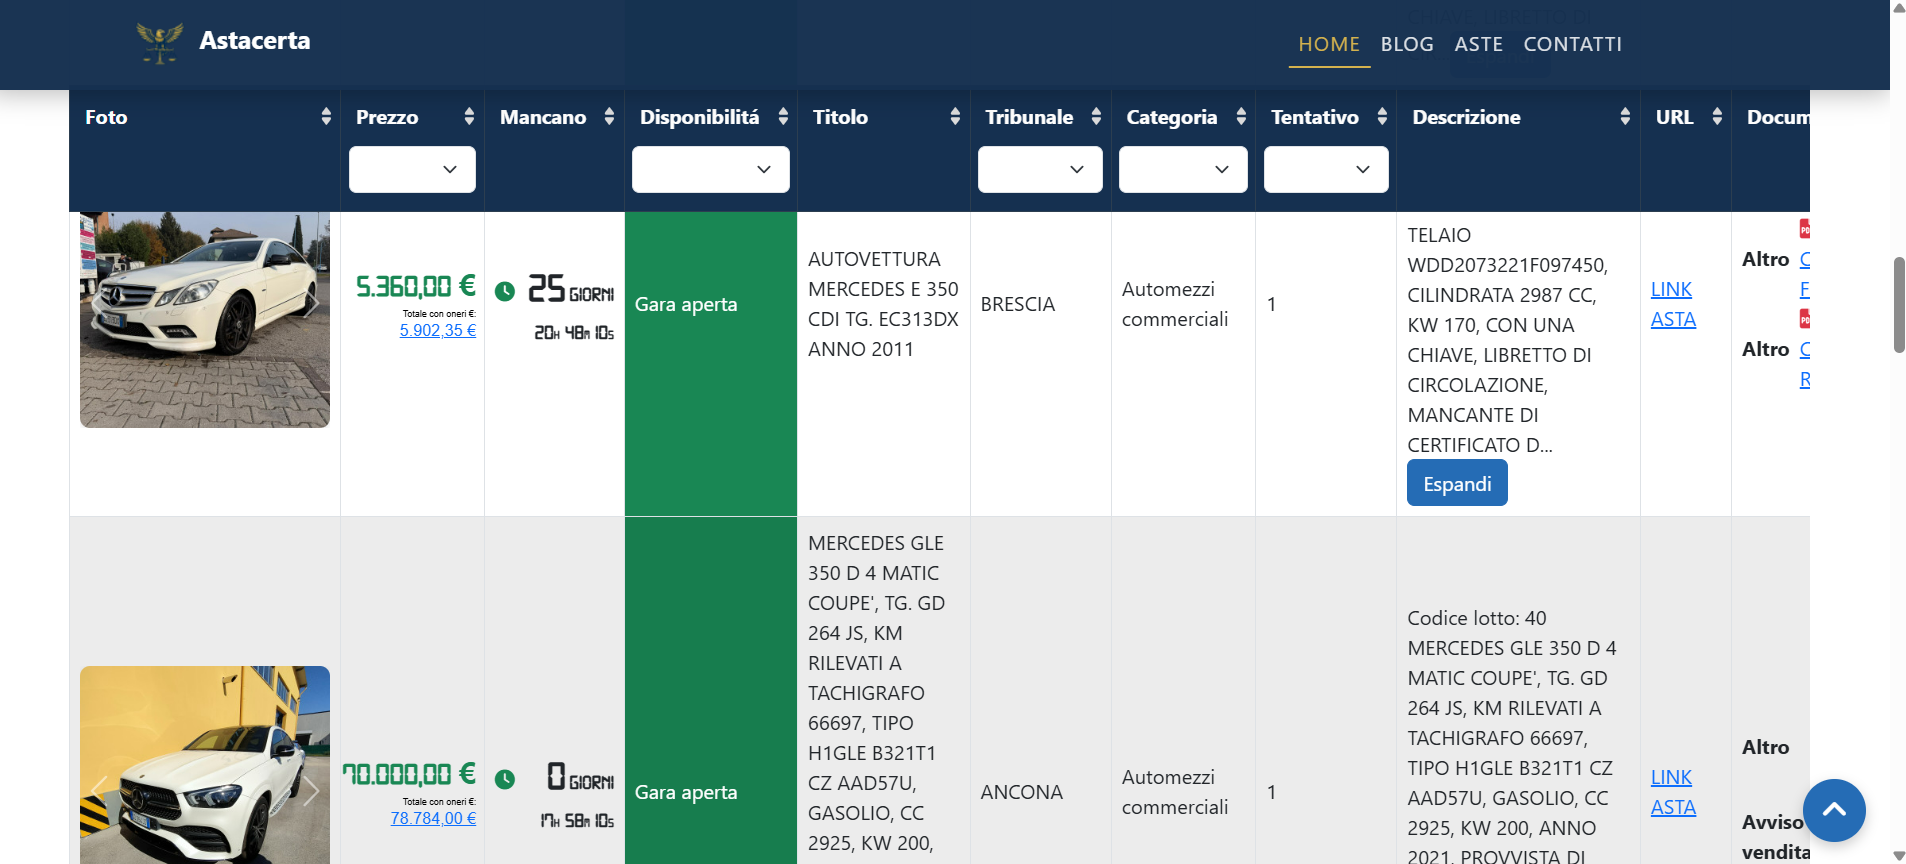Open total price link 5.902,35 €
The width and height of the screenshot is (1906, 864).
(x=438, y=330)
